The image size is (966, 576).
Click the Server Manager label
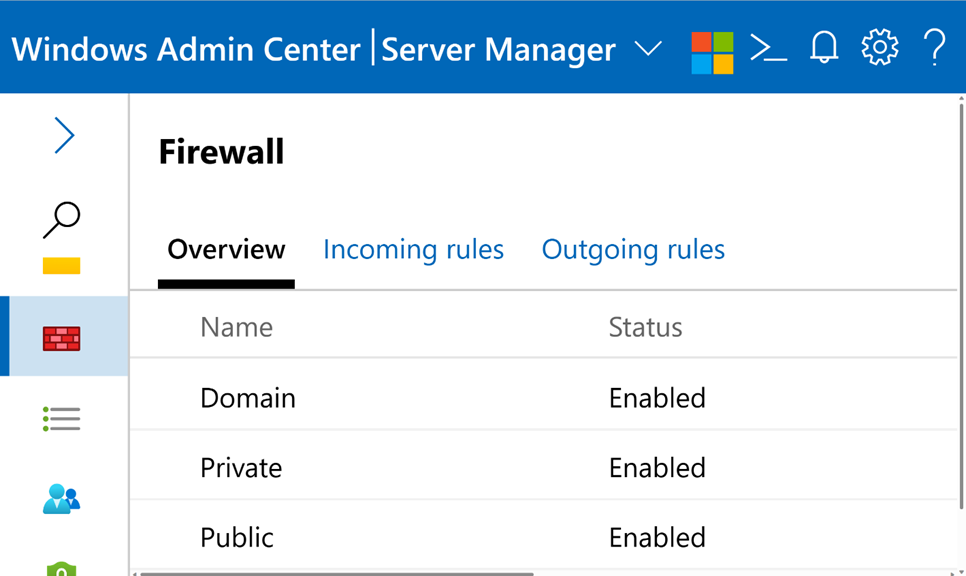coord(498,49)
